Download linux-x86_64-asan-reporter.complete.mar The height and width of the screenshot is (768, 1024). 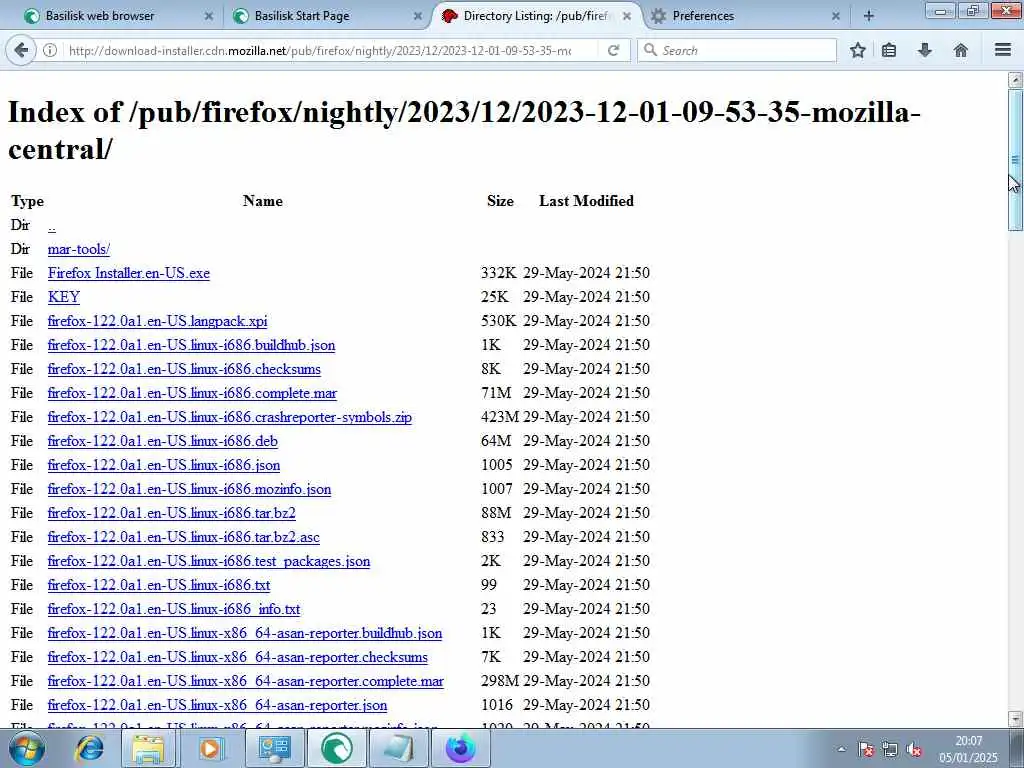pos(246,681)
